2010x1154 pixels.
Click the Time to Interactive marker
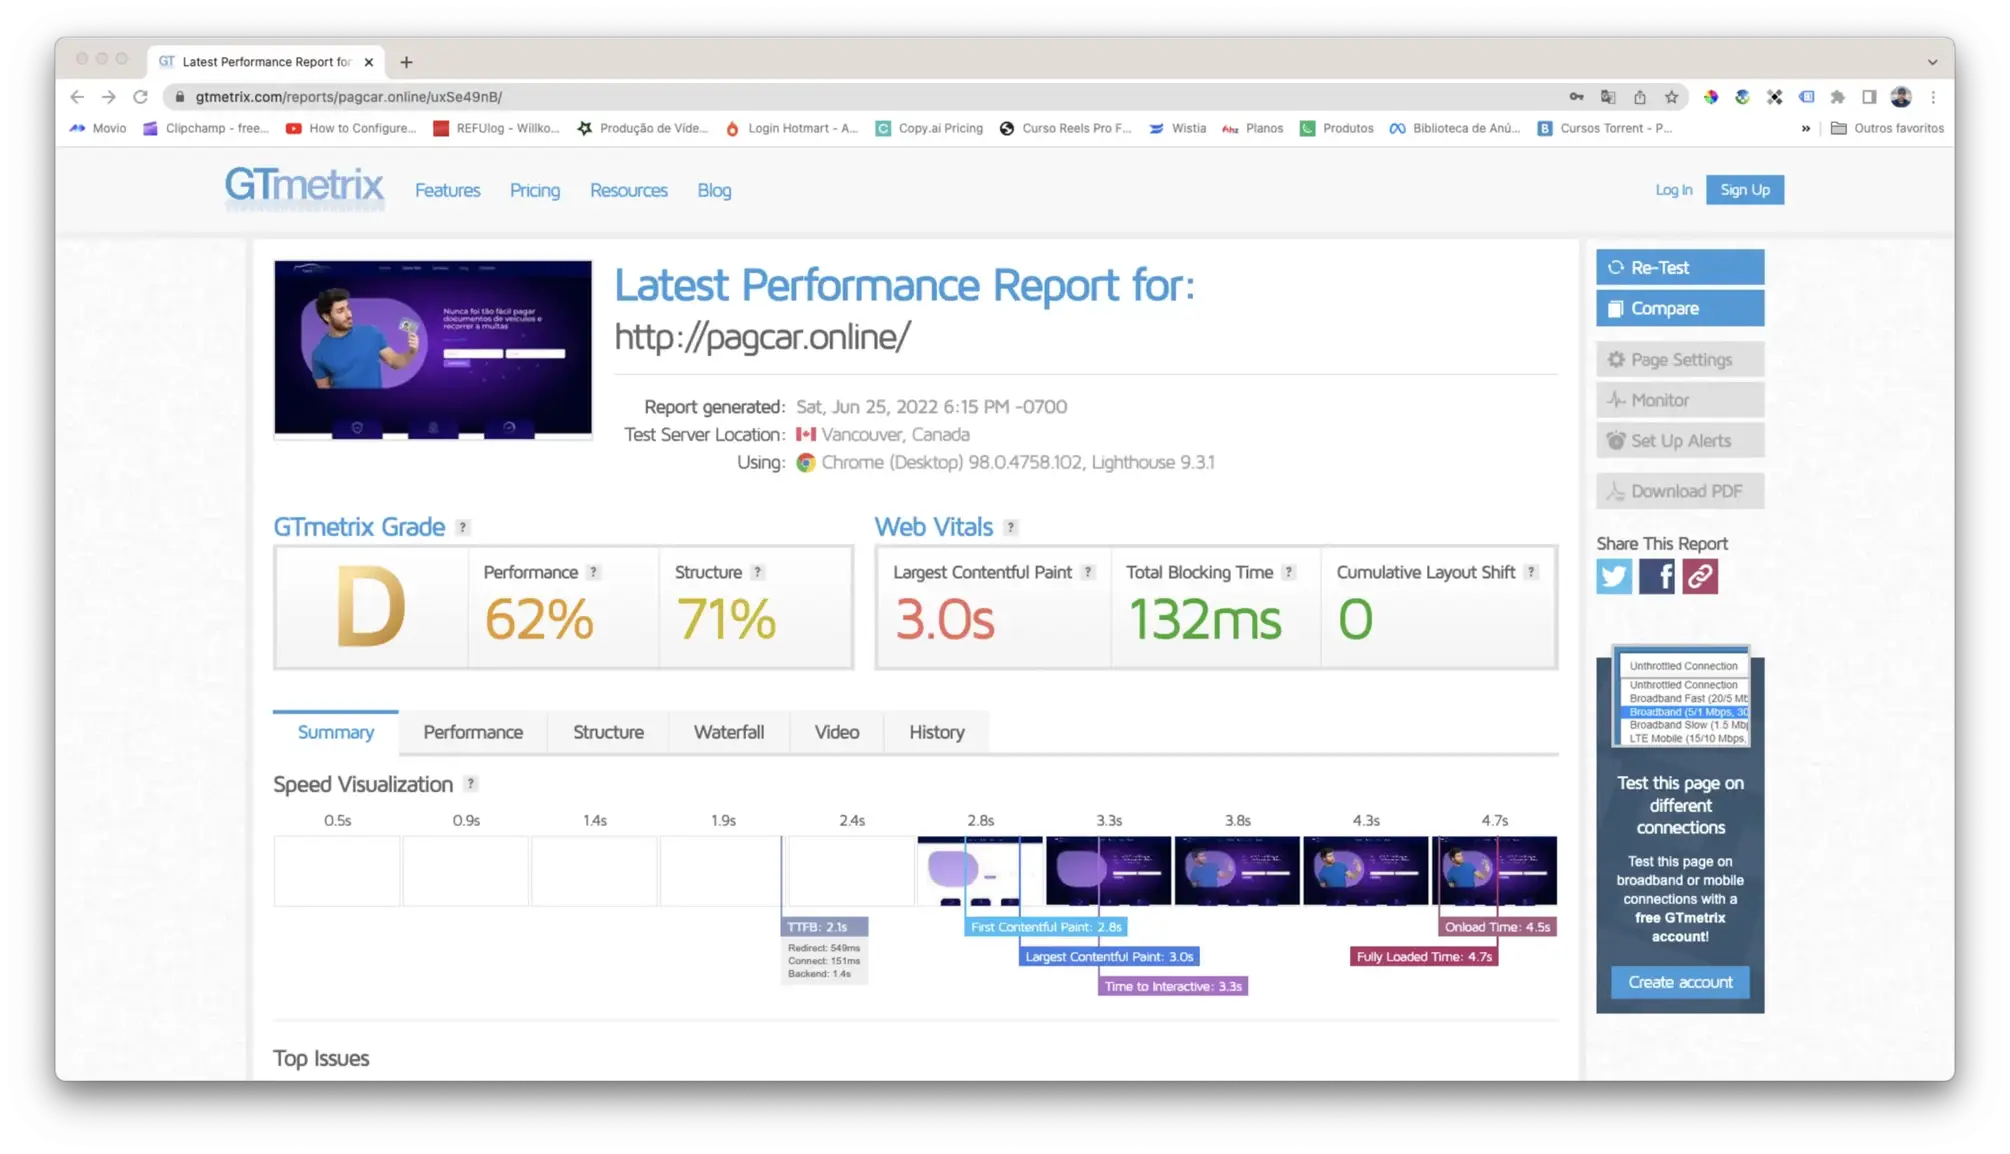coord(1173,987)
